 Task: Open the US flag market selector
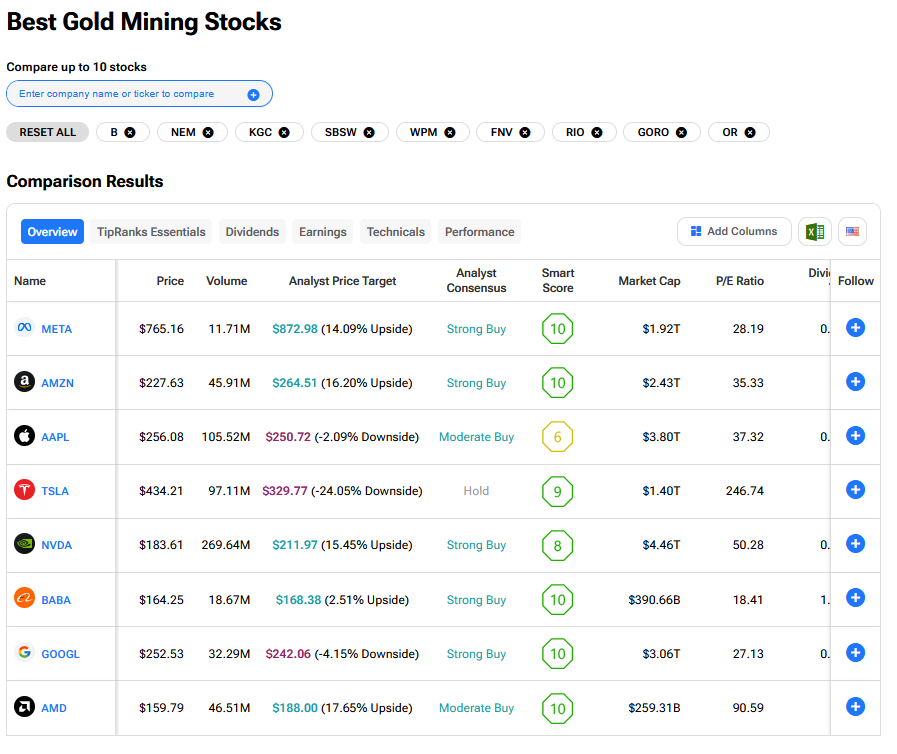(x=852, y=232)
